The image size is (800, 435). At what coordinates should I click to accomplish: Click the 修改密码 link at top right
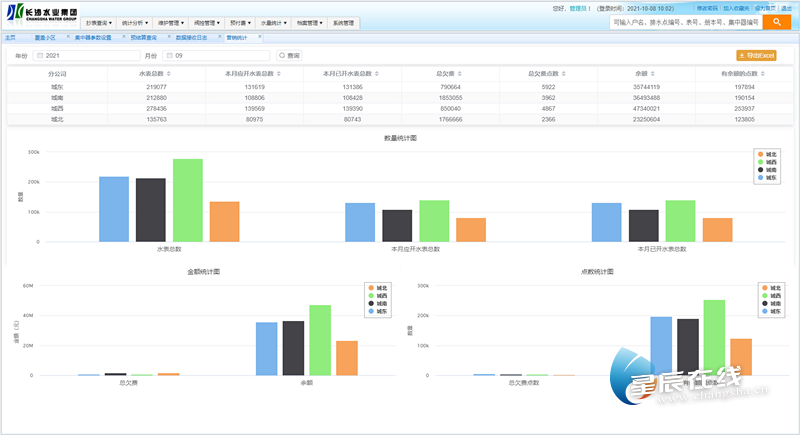pyautogui.click(x=706, y=8)
